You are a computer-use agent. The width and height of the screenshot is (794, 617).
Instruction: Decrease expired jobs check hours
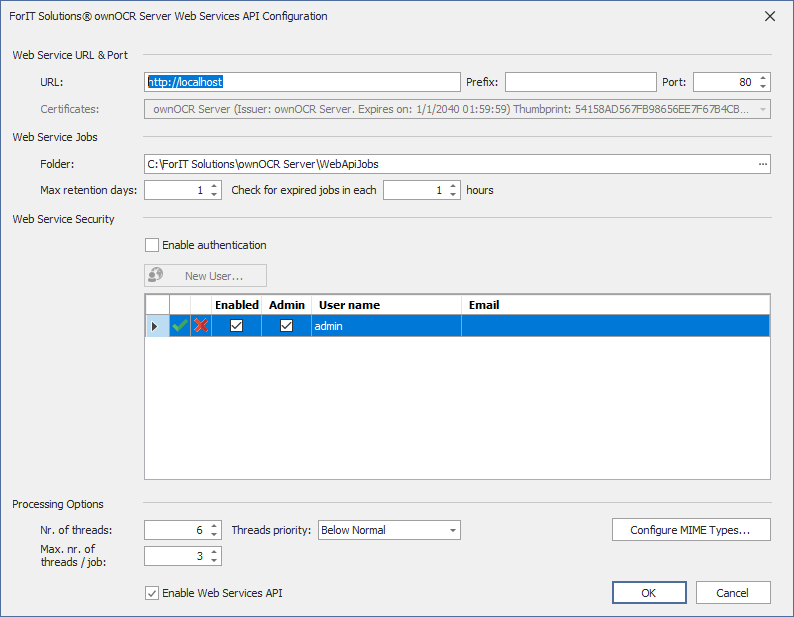point(453,195)
